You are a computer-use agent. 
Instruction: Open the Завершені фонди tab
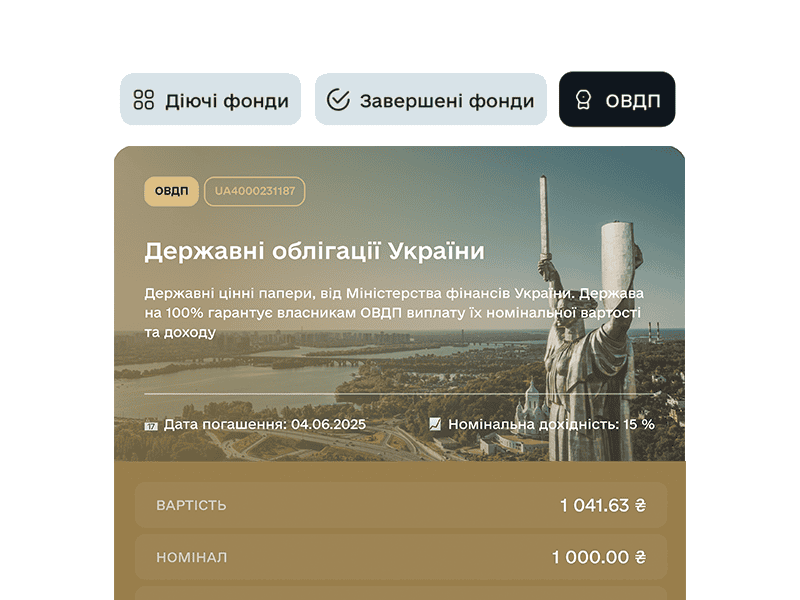coord(431,99)
